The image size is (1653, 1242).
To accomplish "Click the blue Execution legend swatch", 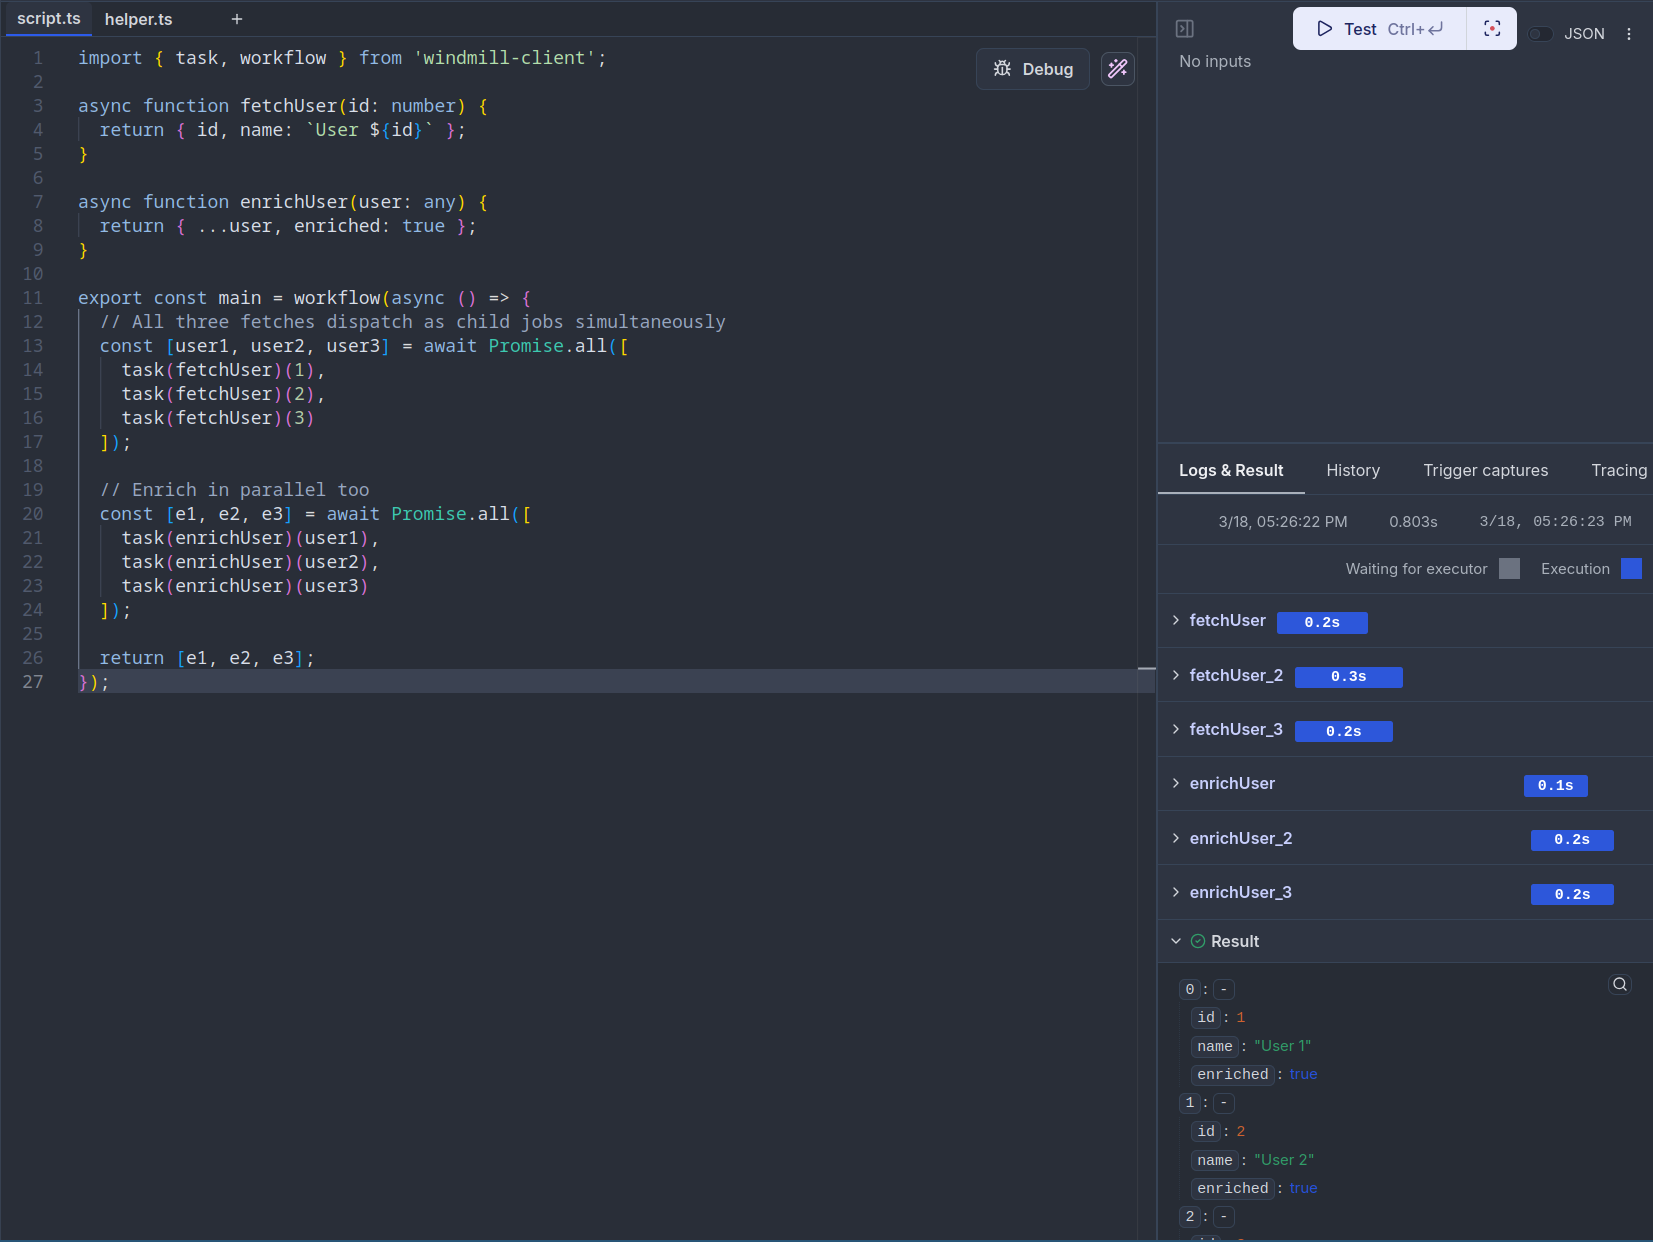I will tap(1630, 569).
